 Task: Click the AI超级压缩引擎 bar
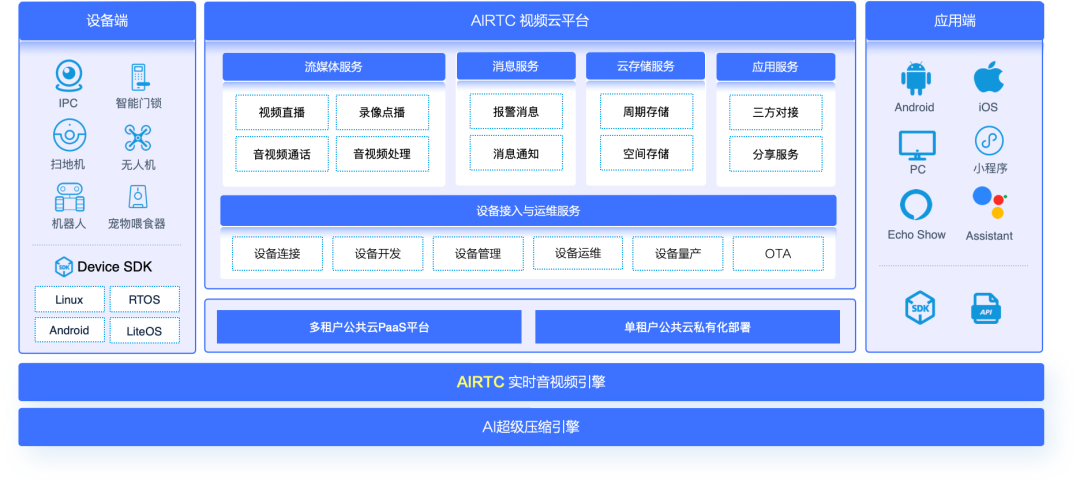(531, 427)
